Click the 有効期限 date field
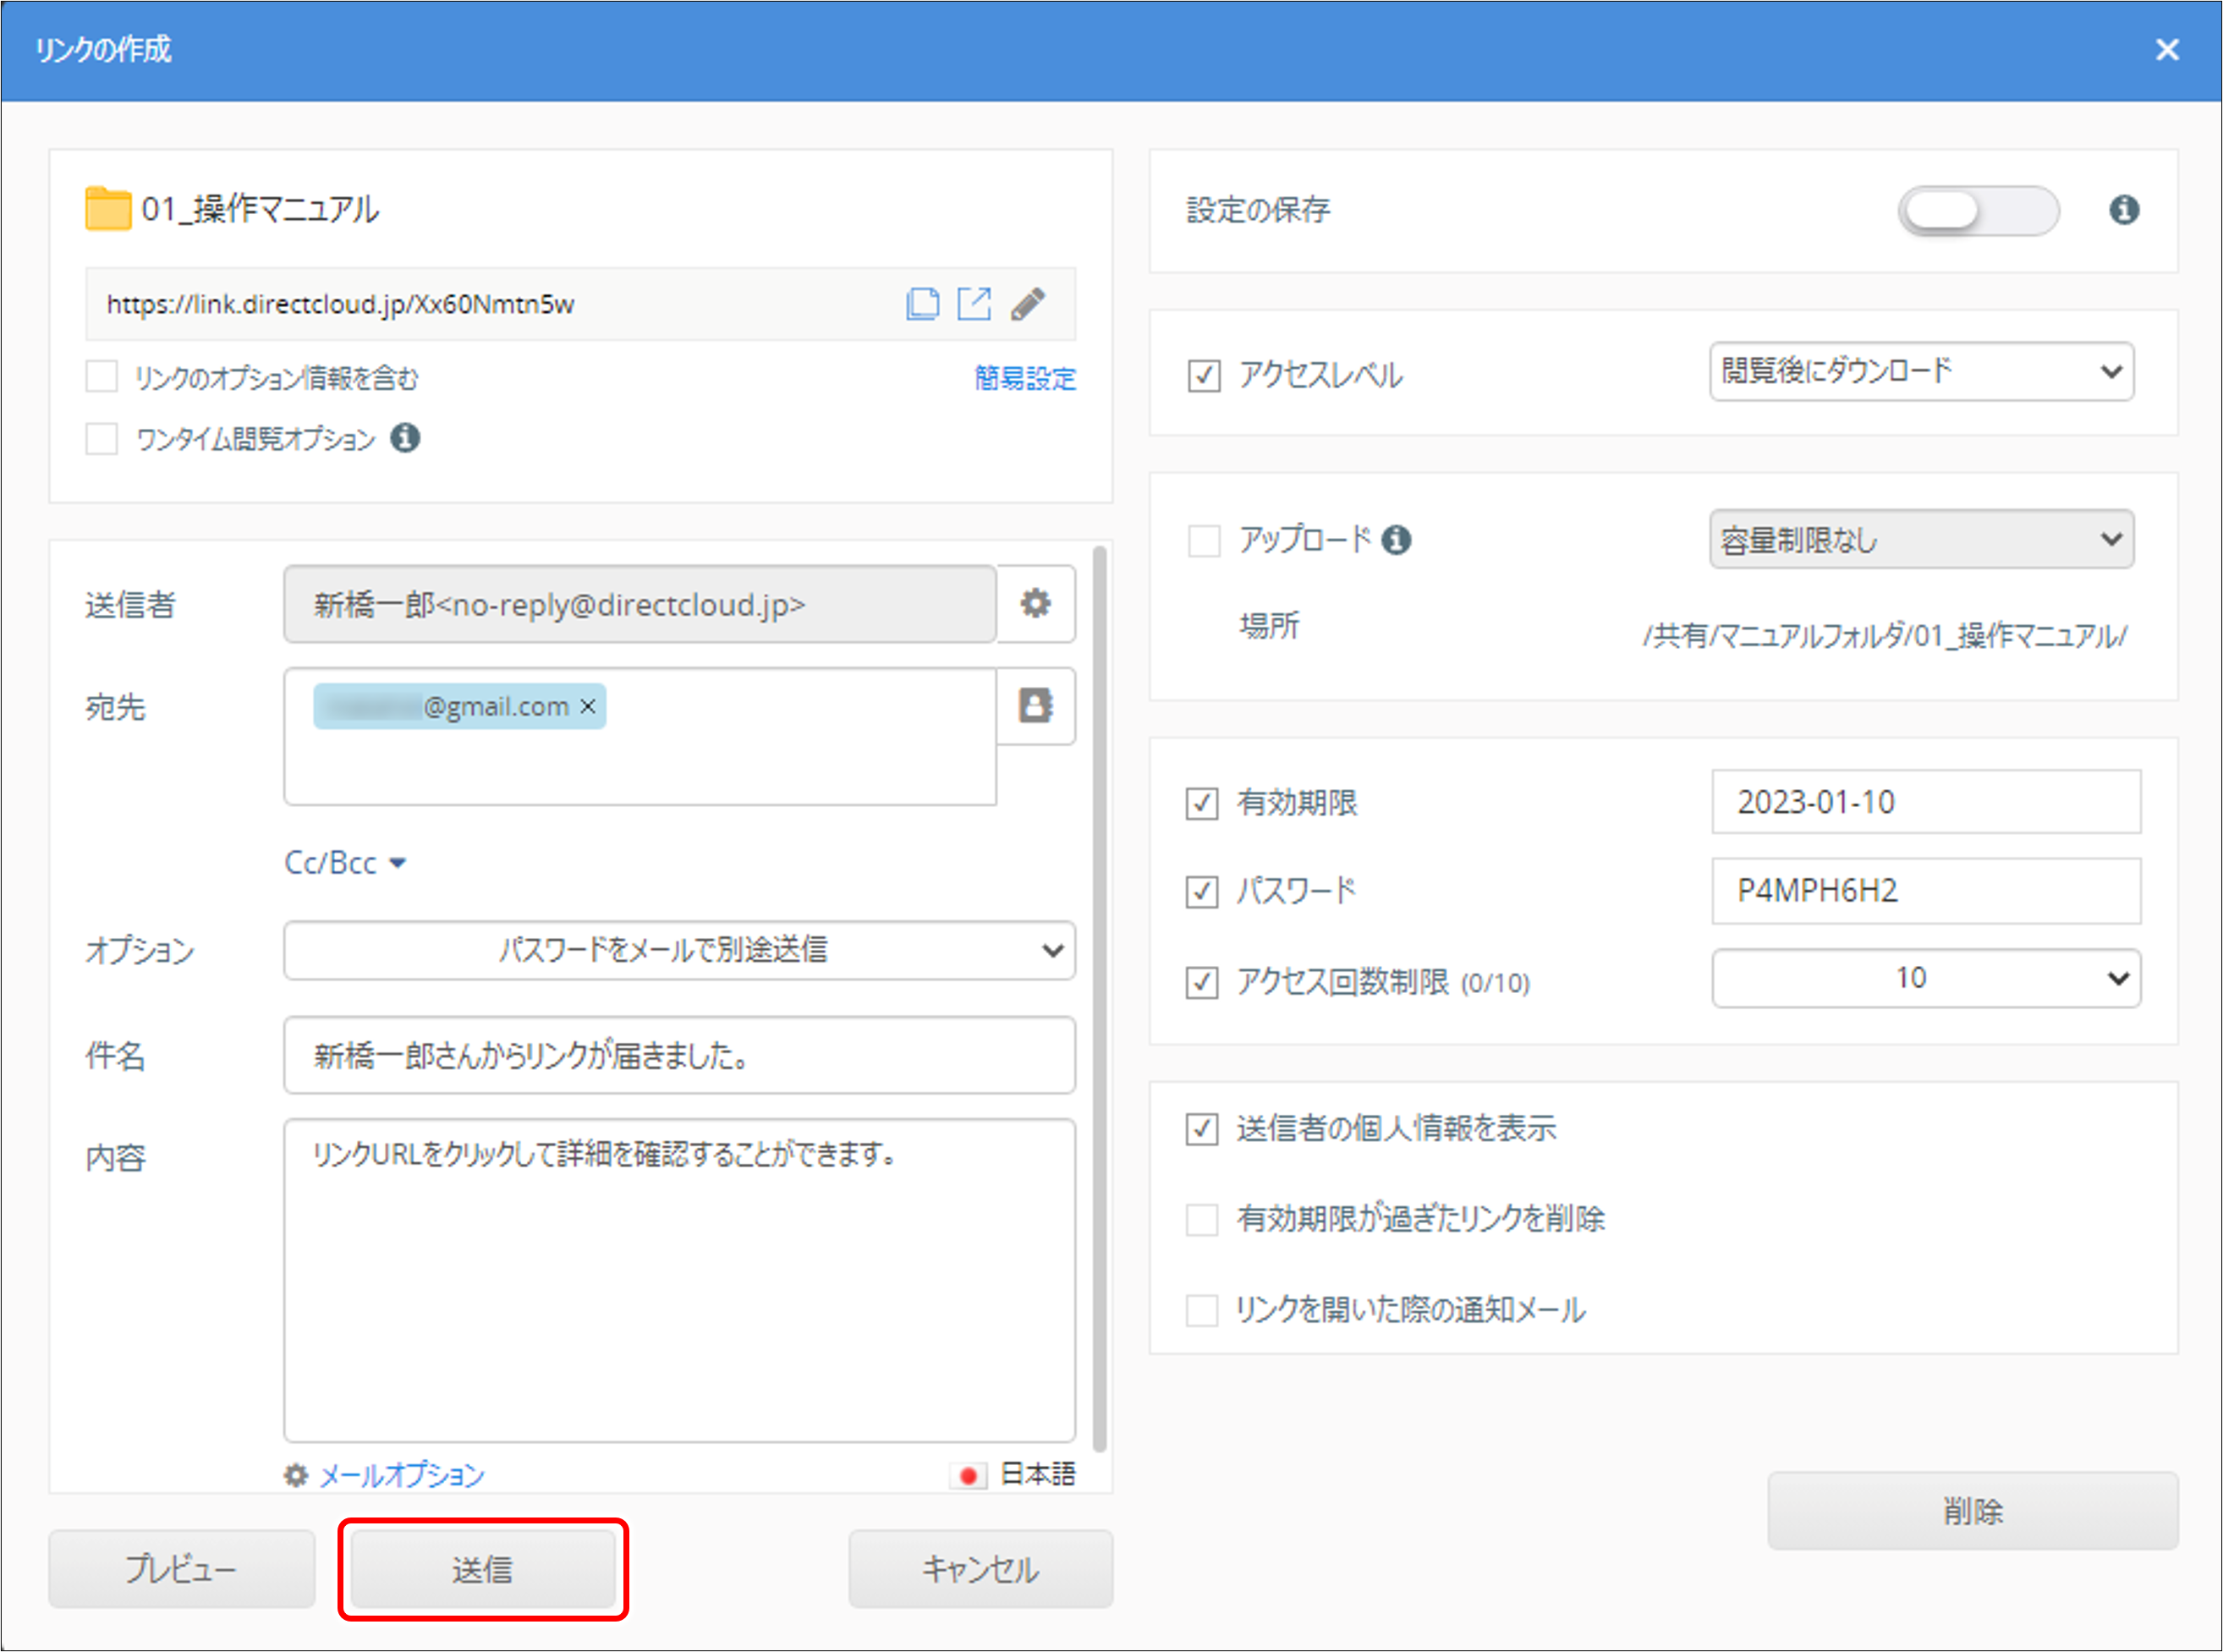 pyautogui.click(x=1925, y=802)
